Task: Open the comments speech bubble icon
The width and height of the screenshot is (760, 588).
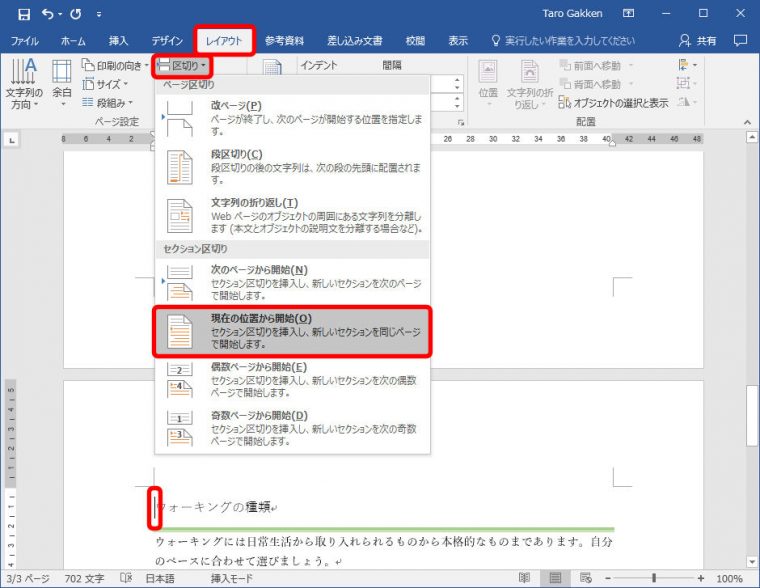Action: tap(740, 40)
